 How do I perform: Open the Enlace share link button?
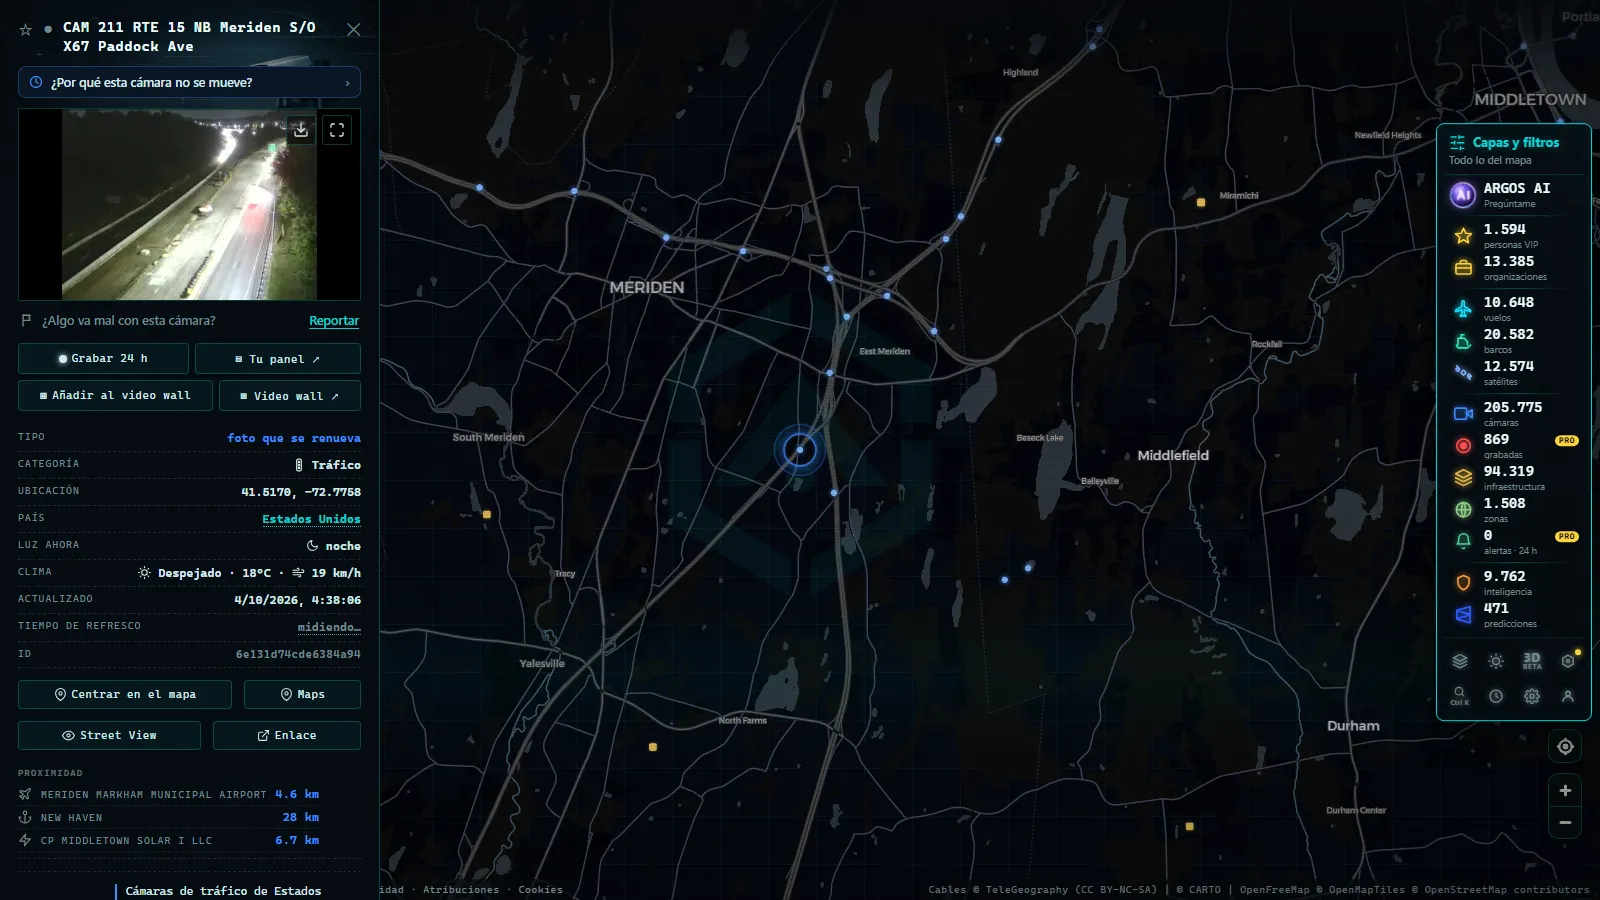287,735
